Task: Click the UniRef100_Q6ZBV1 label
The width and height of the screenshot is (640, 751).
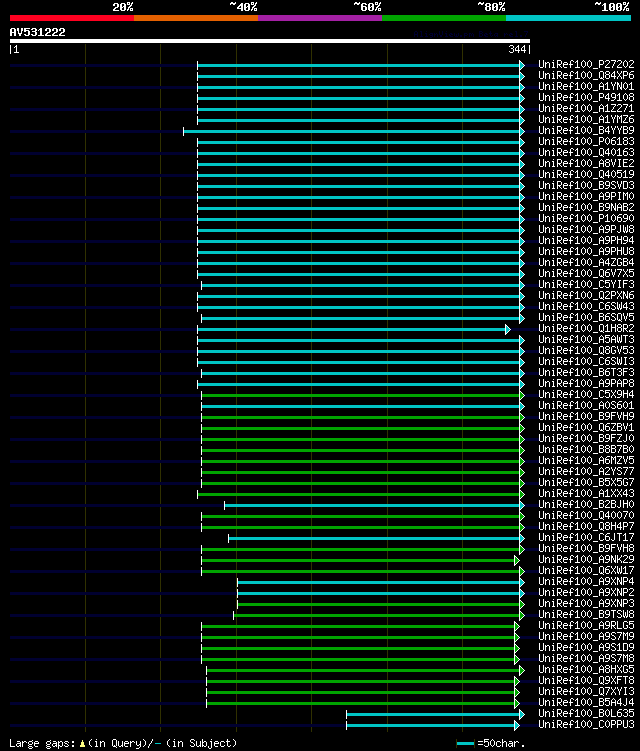Action: pyautogui.click(x=586, y=428)
